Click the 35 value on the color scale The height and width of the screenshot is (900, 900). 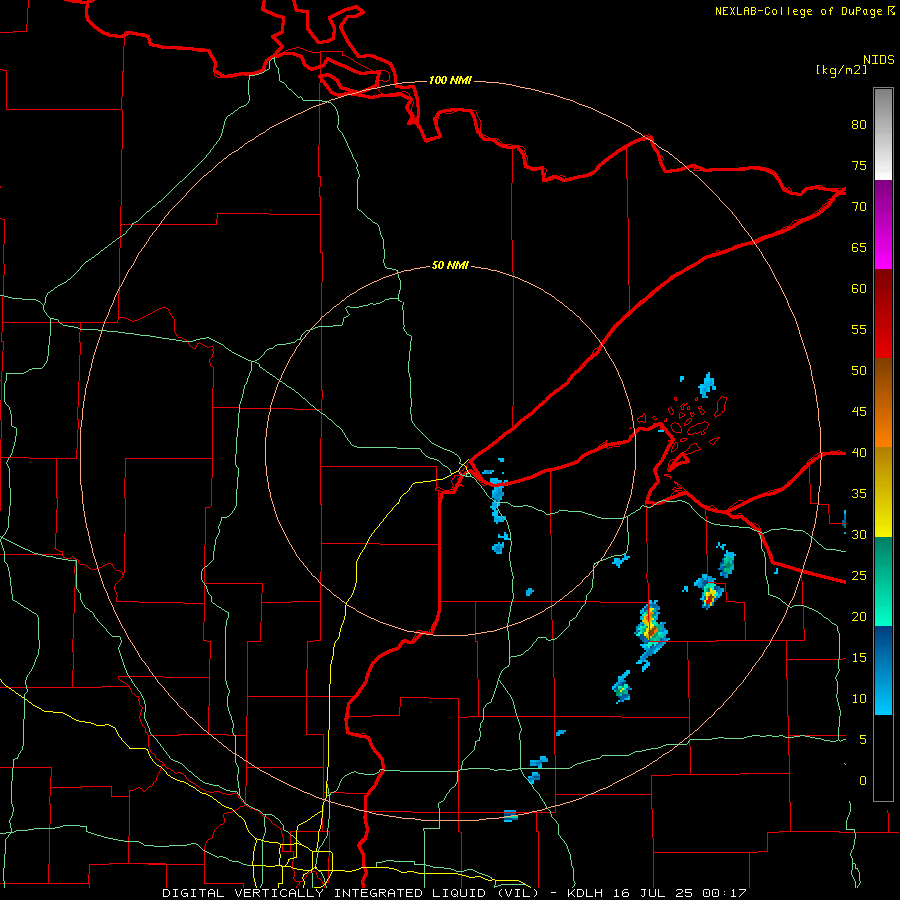click(x=859, y=494)
